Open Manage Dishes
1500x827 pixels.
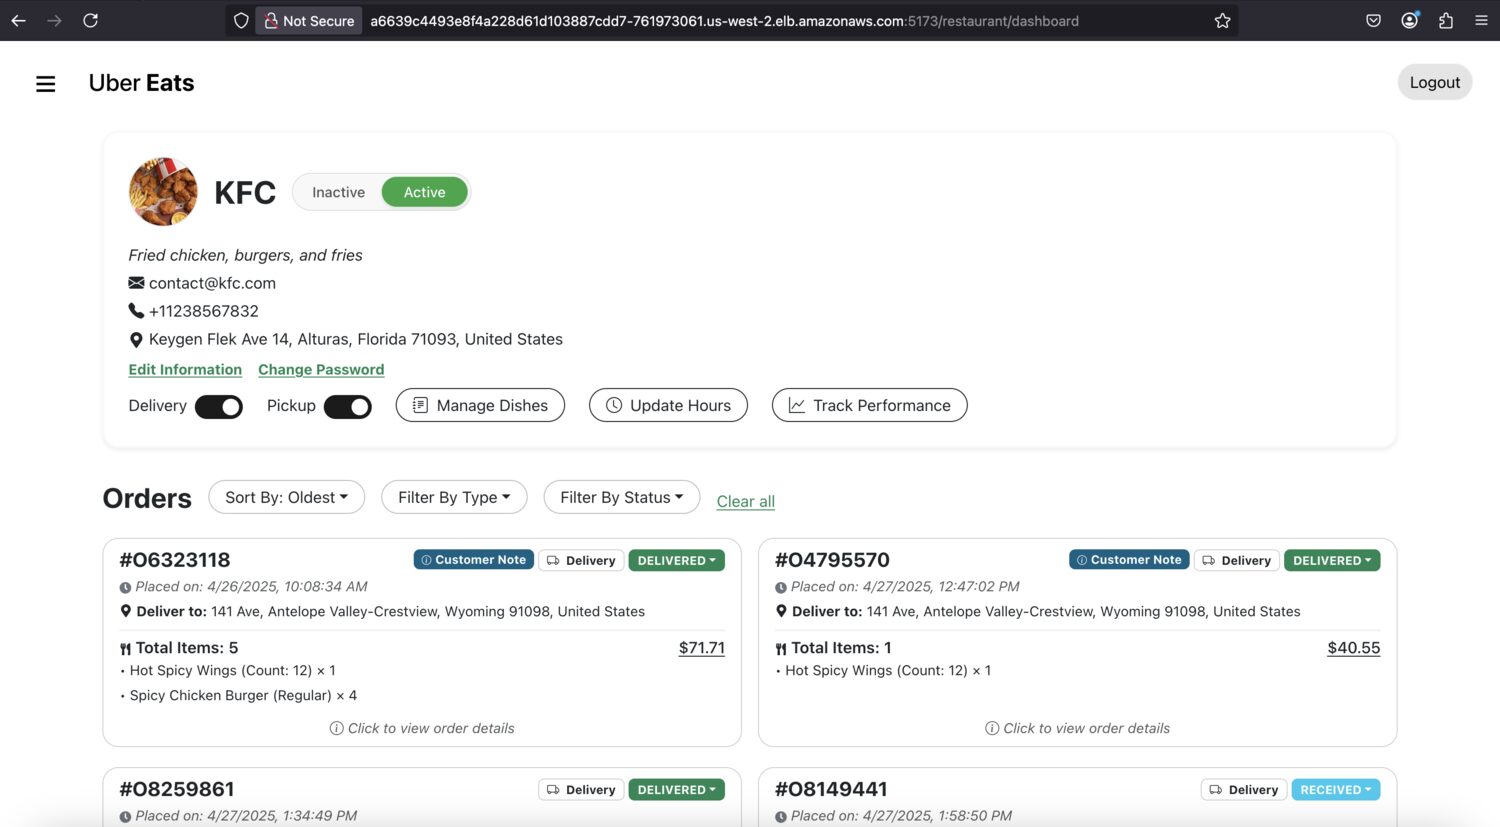(x=480, y=405)
